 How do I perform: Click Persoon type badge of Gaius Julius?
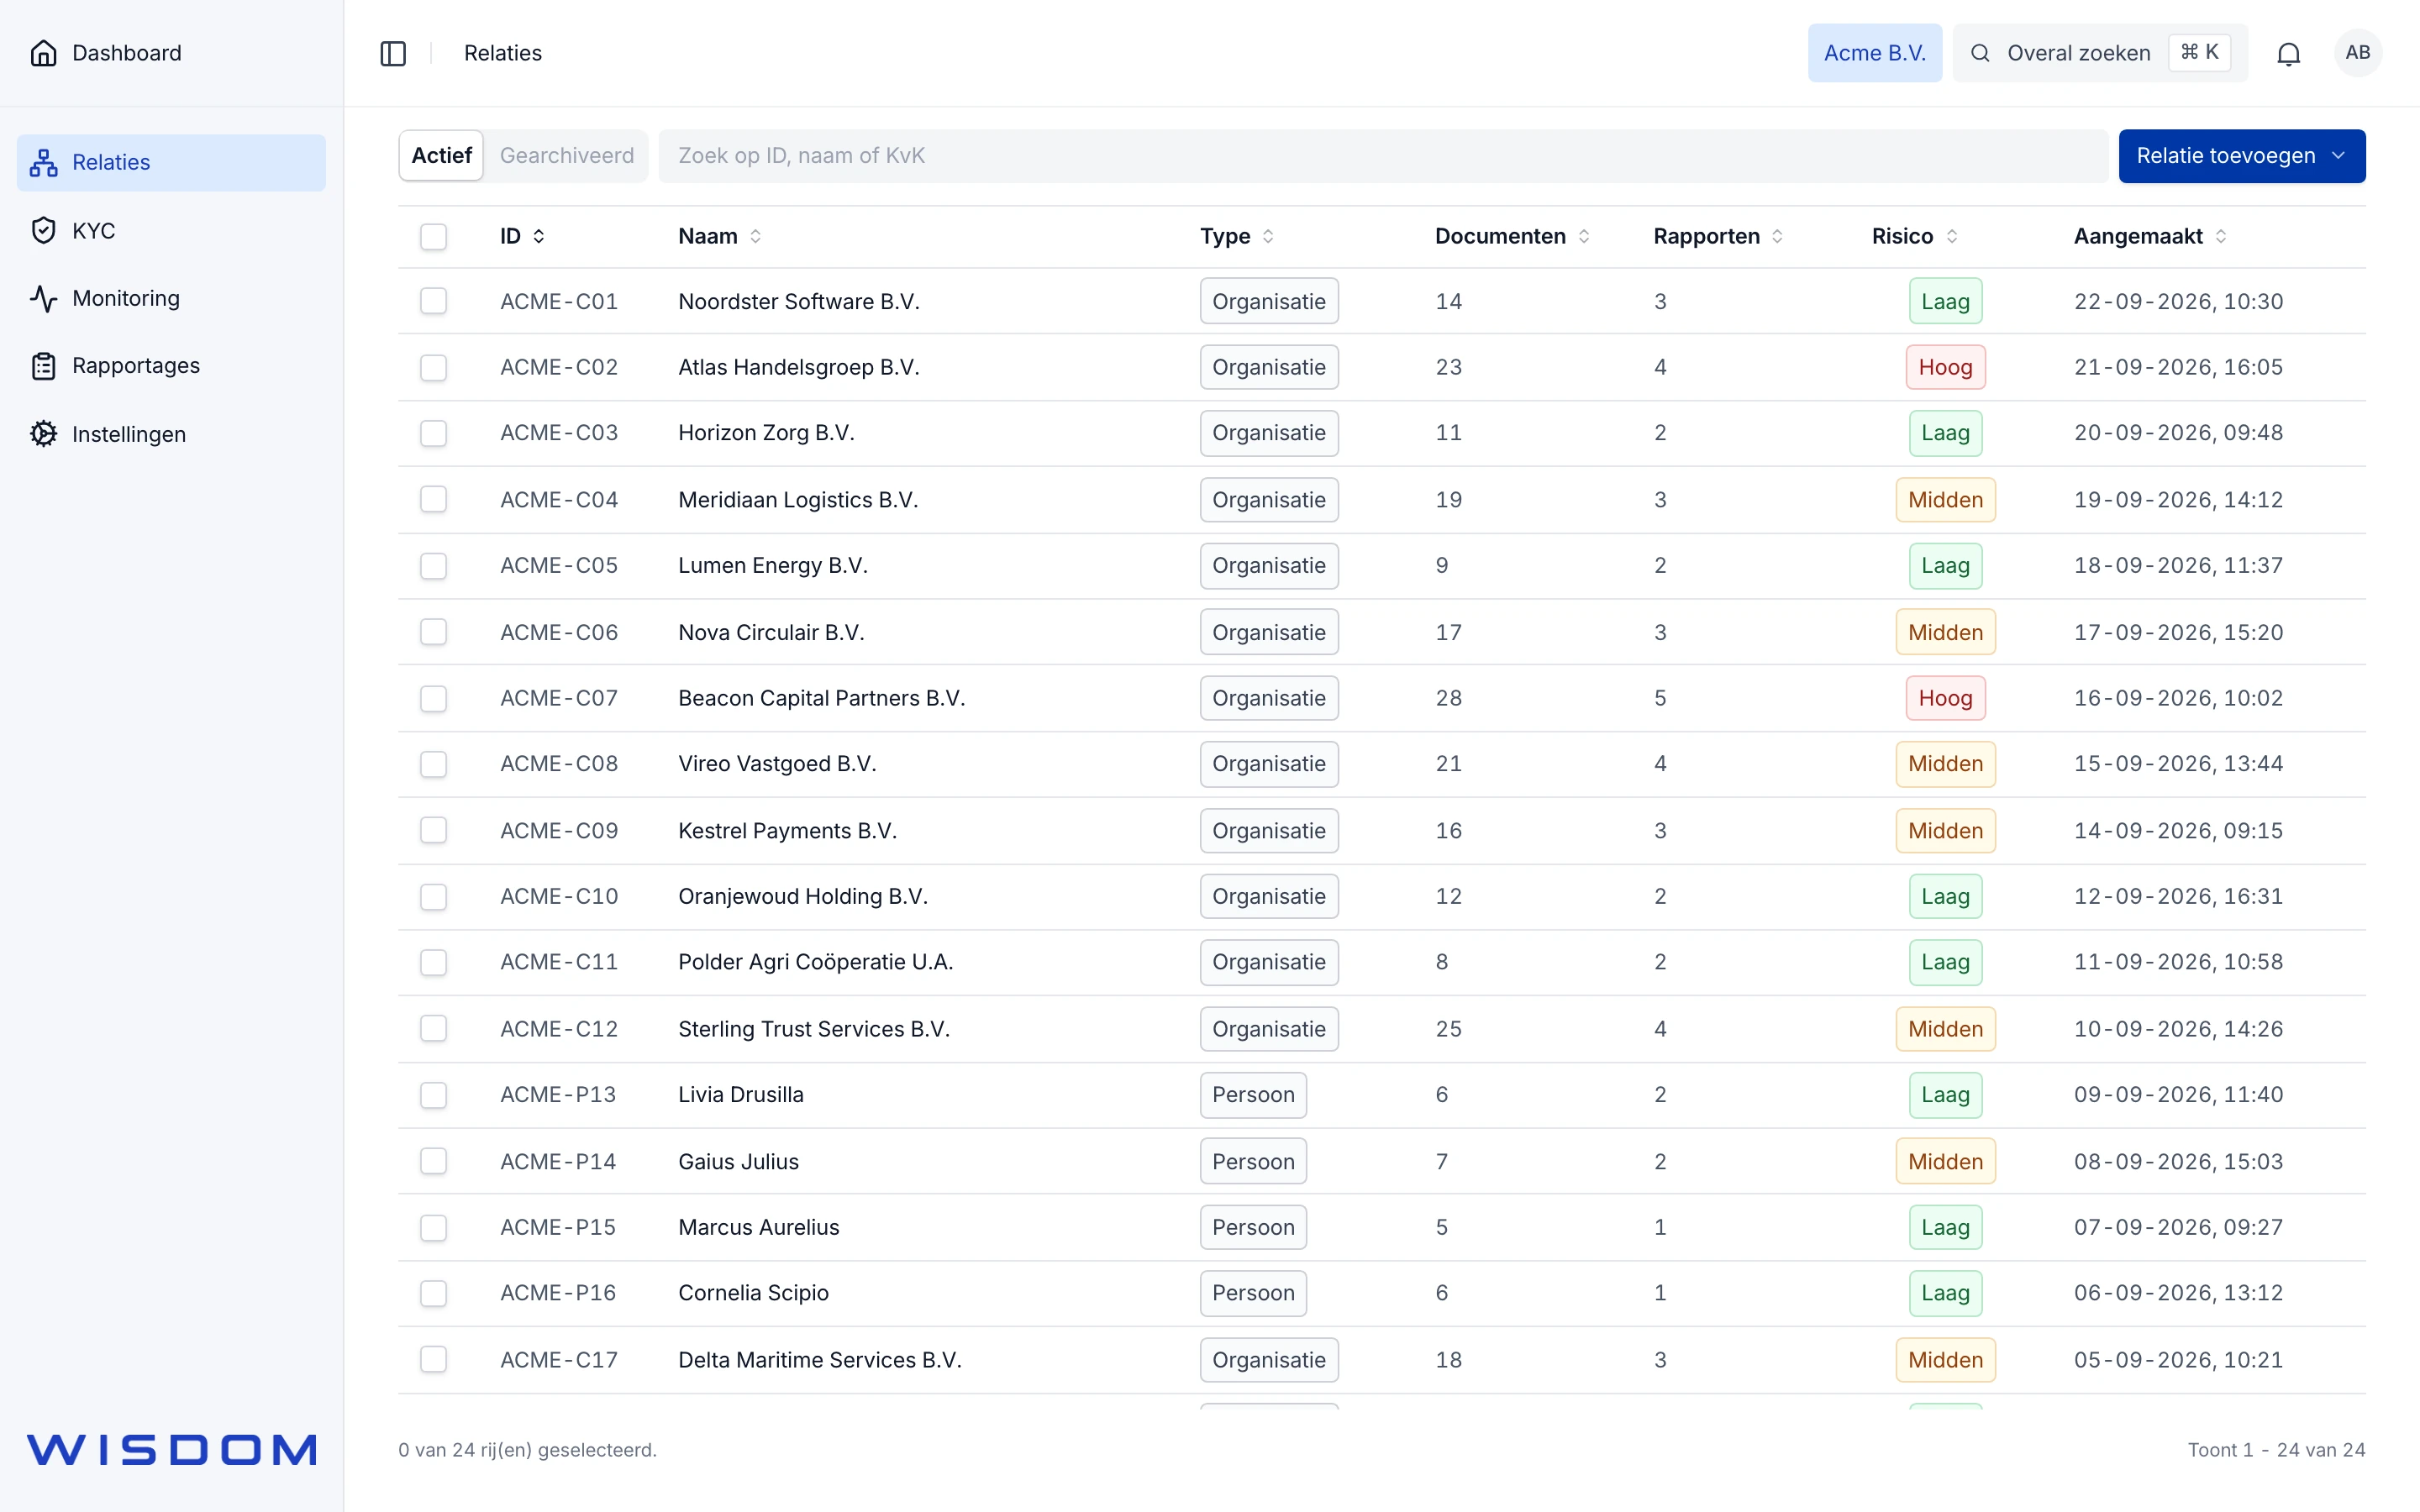1252,1161
